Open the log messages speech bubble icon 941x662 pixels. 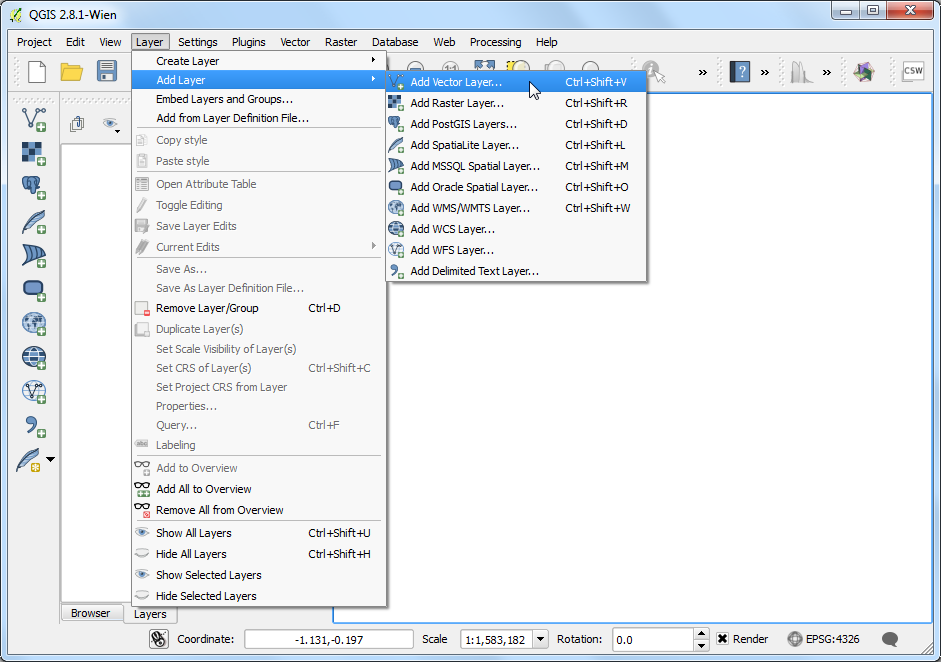889,639
